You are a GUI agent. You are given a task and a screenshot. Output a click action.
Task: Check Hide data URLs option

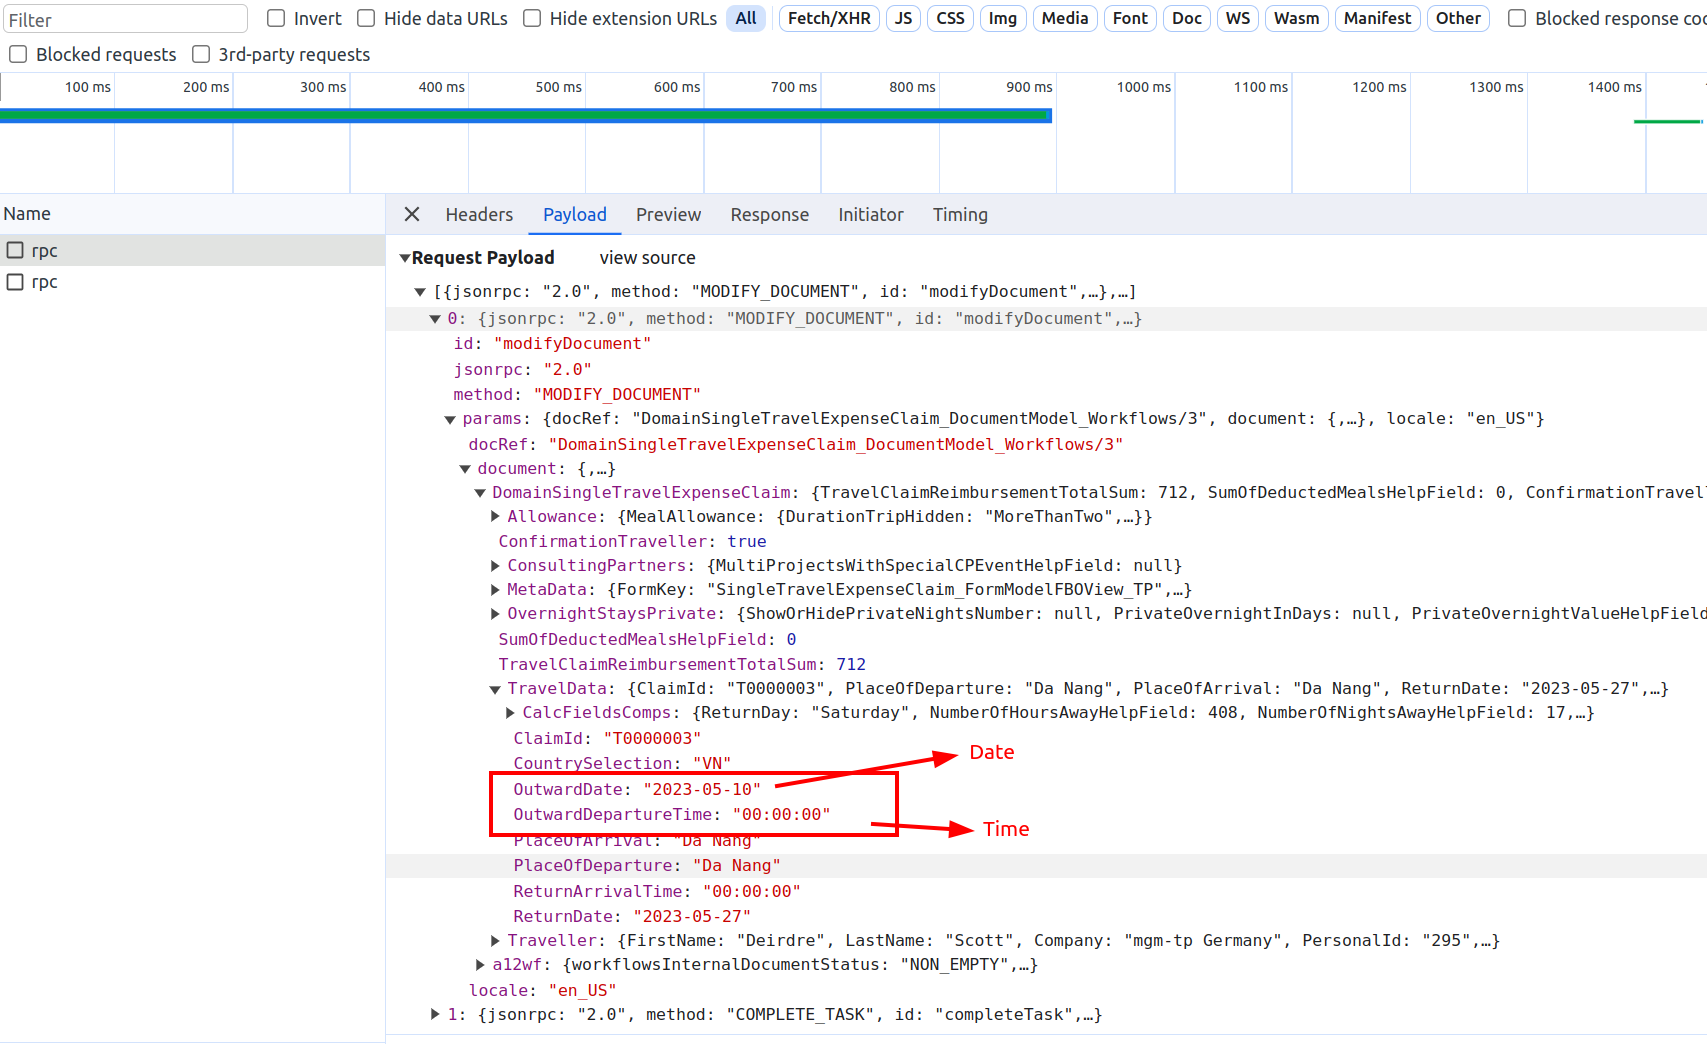367,18
